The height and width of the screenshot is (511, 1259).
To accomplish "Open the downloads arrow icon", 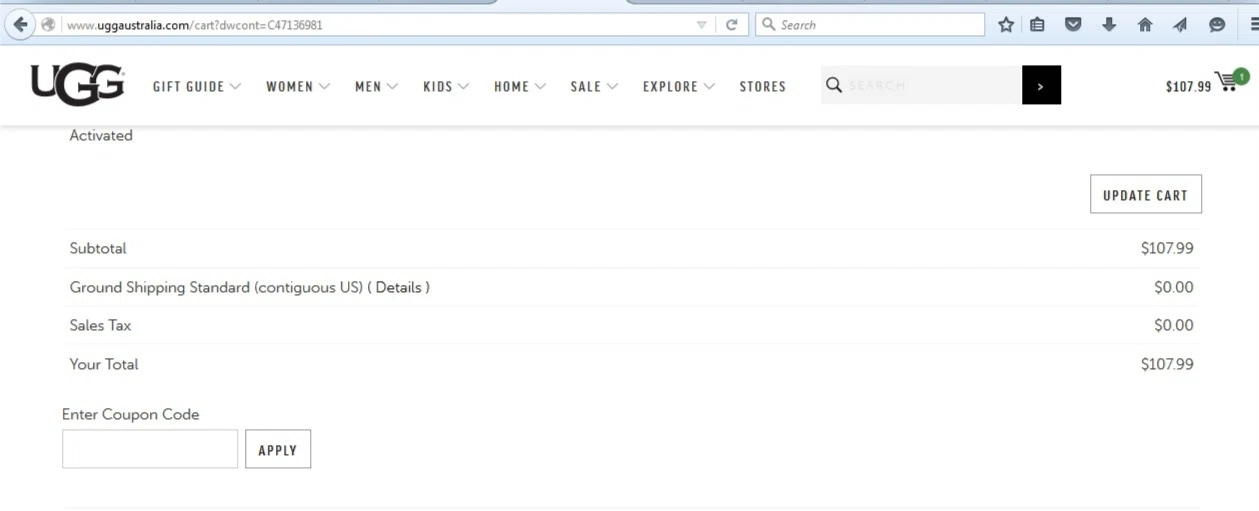I will (1109, 25).
